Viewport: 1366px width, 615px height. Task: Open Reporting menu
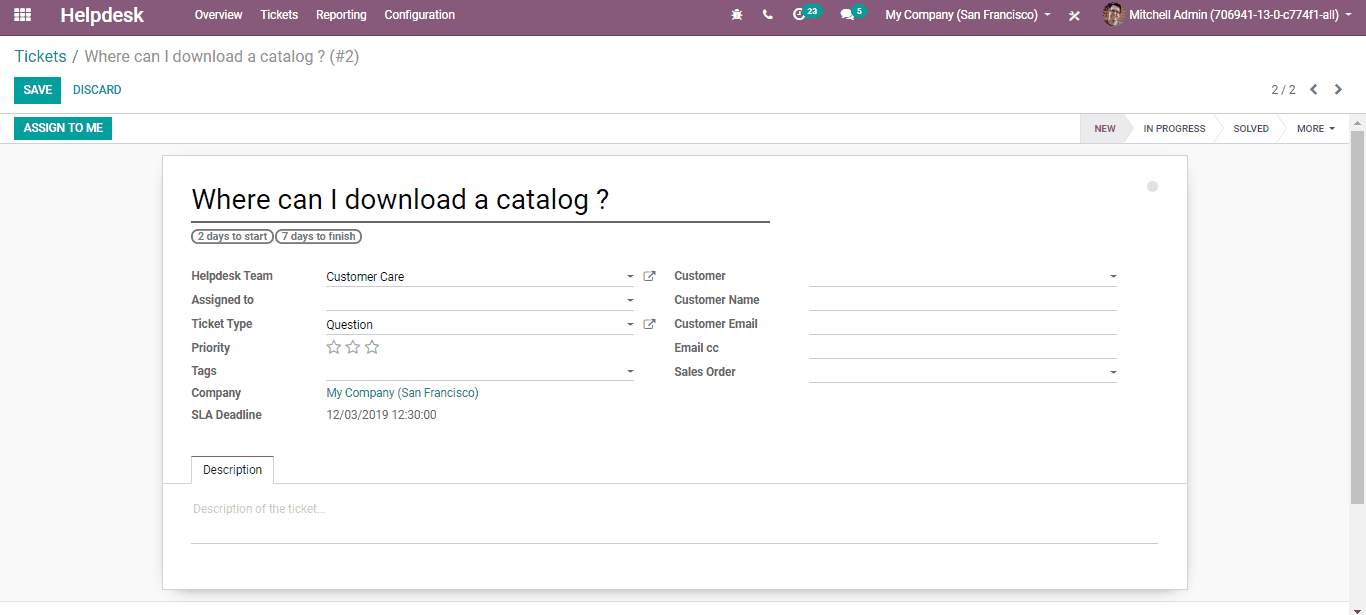click(x=341, y=15)
